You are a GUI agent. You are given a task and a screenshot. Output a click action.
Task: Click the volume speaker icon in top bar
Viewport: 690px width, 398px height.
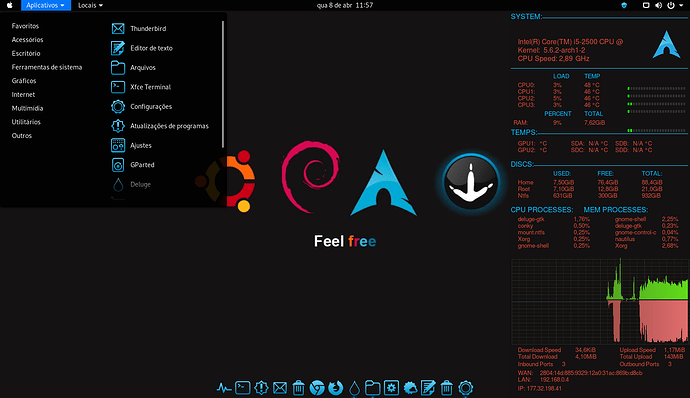658,5
